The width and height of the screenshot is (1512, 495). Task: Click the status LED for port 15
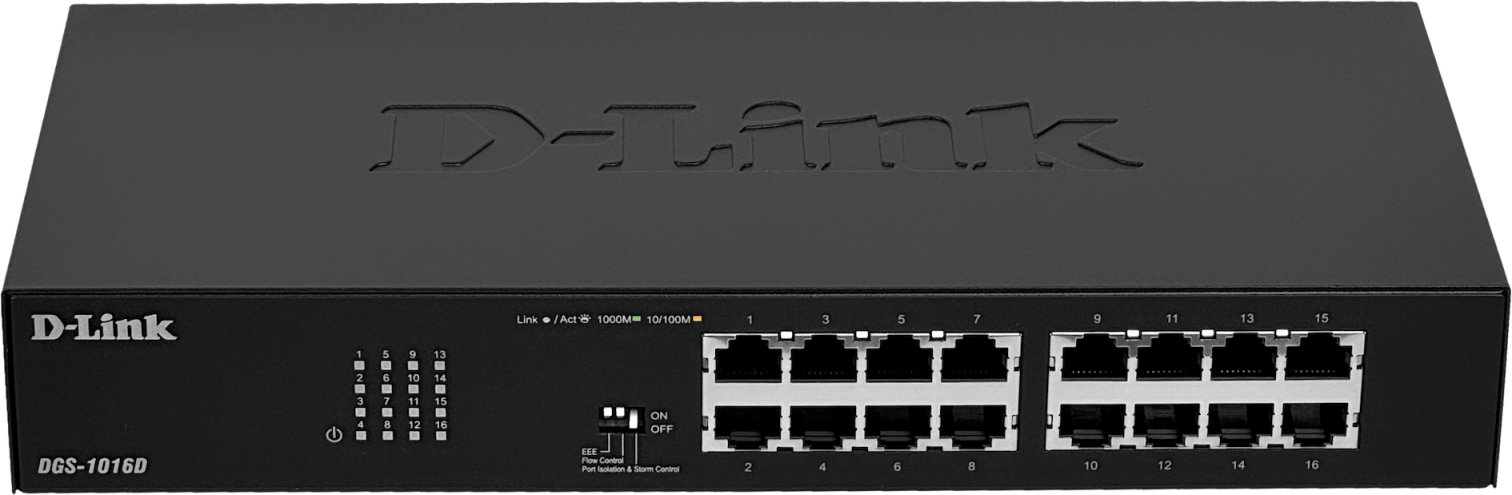coord(440,412)
